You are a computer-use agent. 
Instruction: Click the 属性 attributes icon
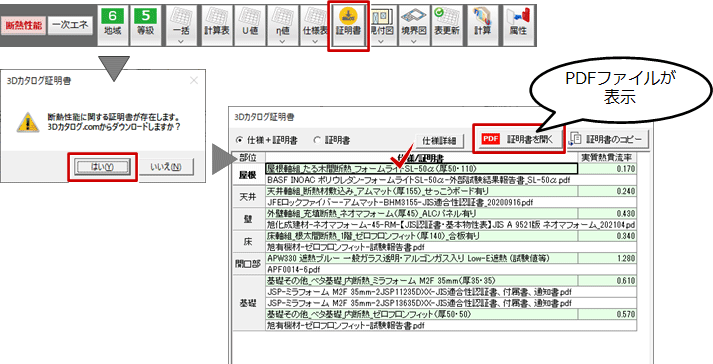click(x=518, y=24)
